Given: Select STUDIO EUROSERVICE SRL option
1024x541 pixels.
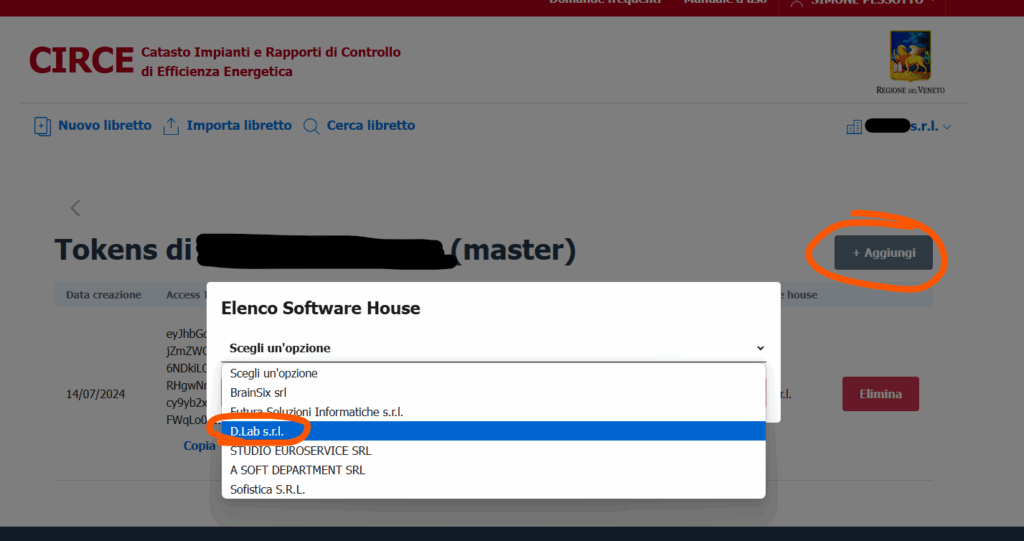Looking at the screenshot, I should [x=494, y=451].
